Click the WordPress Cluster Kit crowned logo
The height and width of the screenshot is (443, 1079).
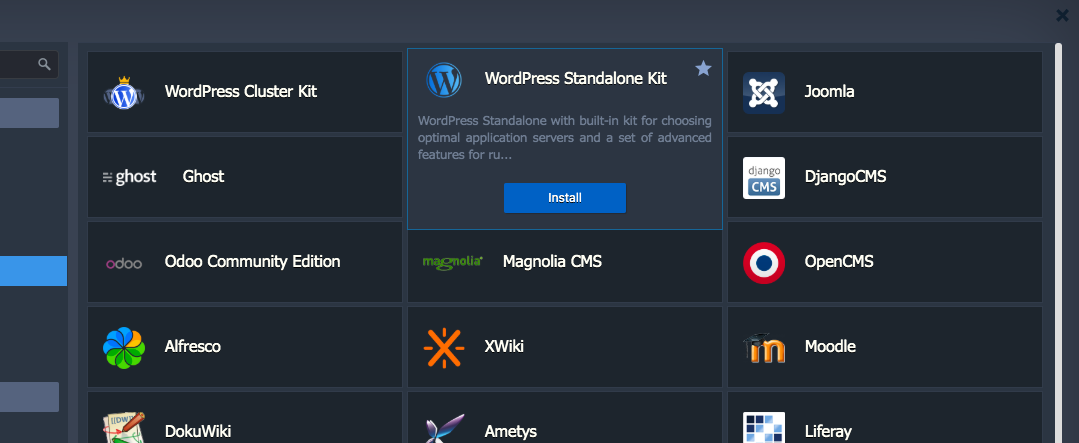[x=124, y=92]
